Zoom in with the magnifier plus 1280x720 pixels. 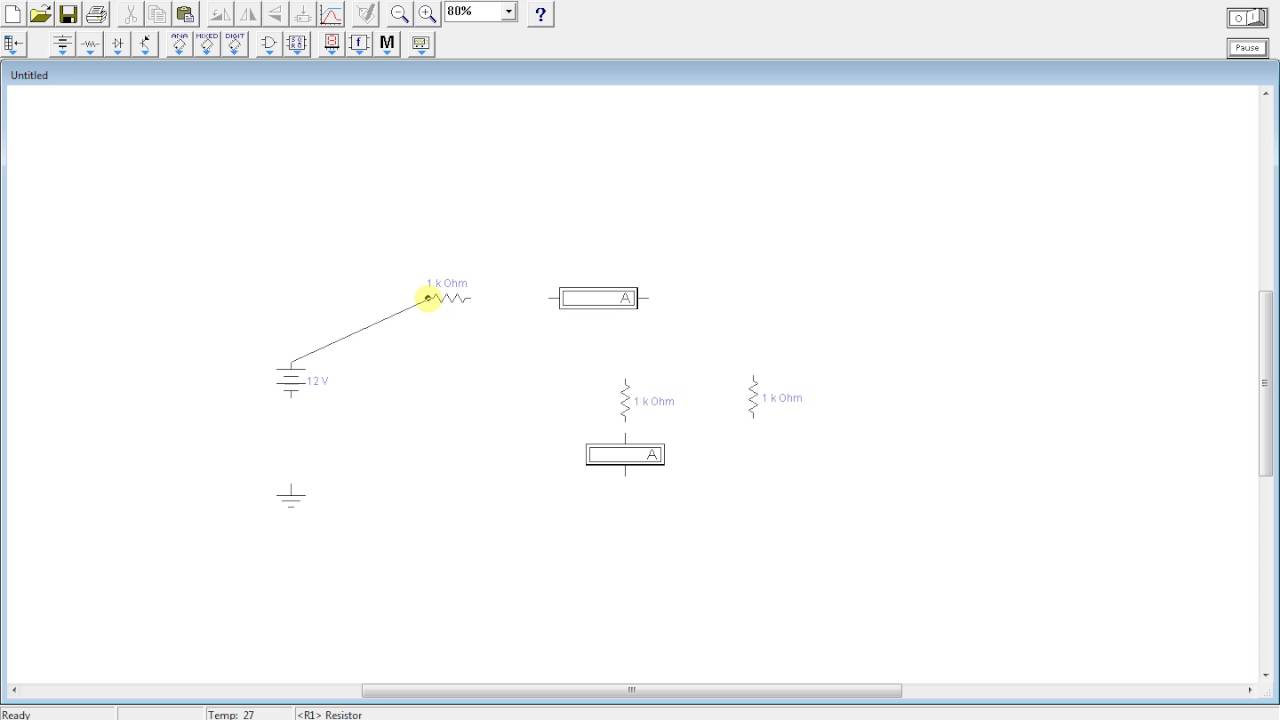pos(427,14)
